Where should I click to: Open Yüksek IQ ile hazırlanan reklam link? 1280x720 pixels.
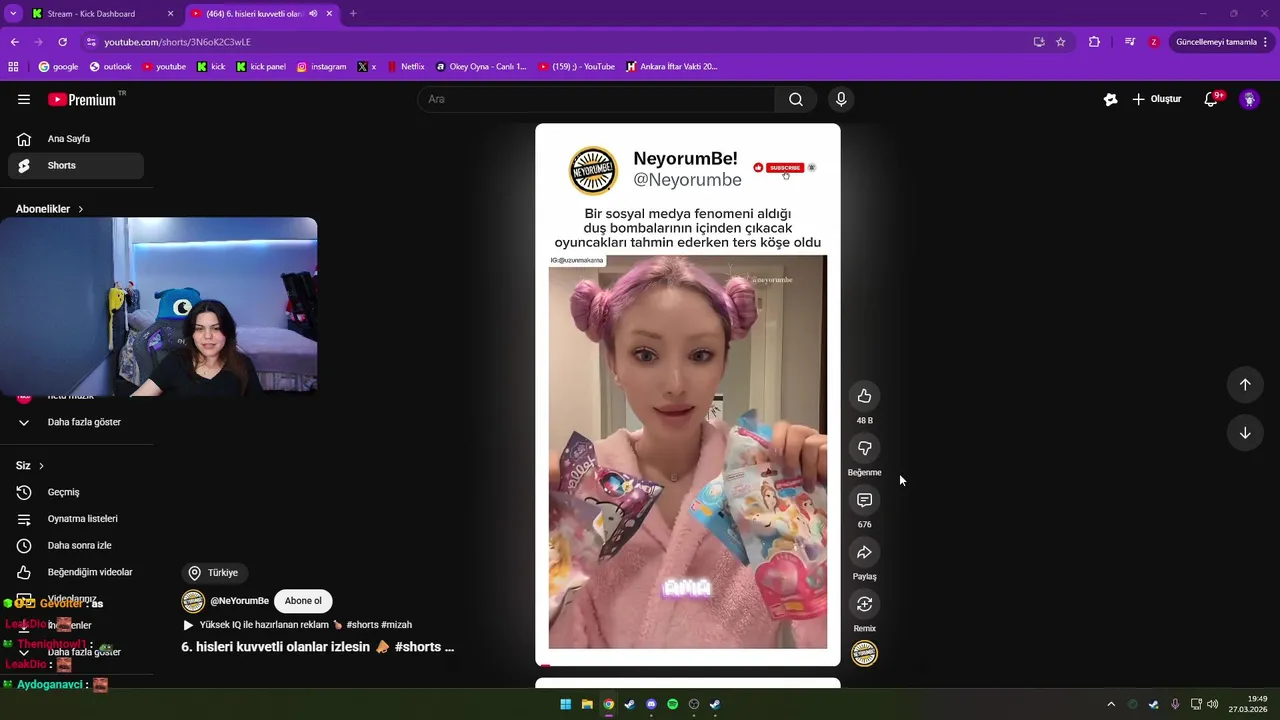tap(296, 625)
